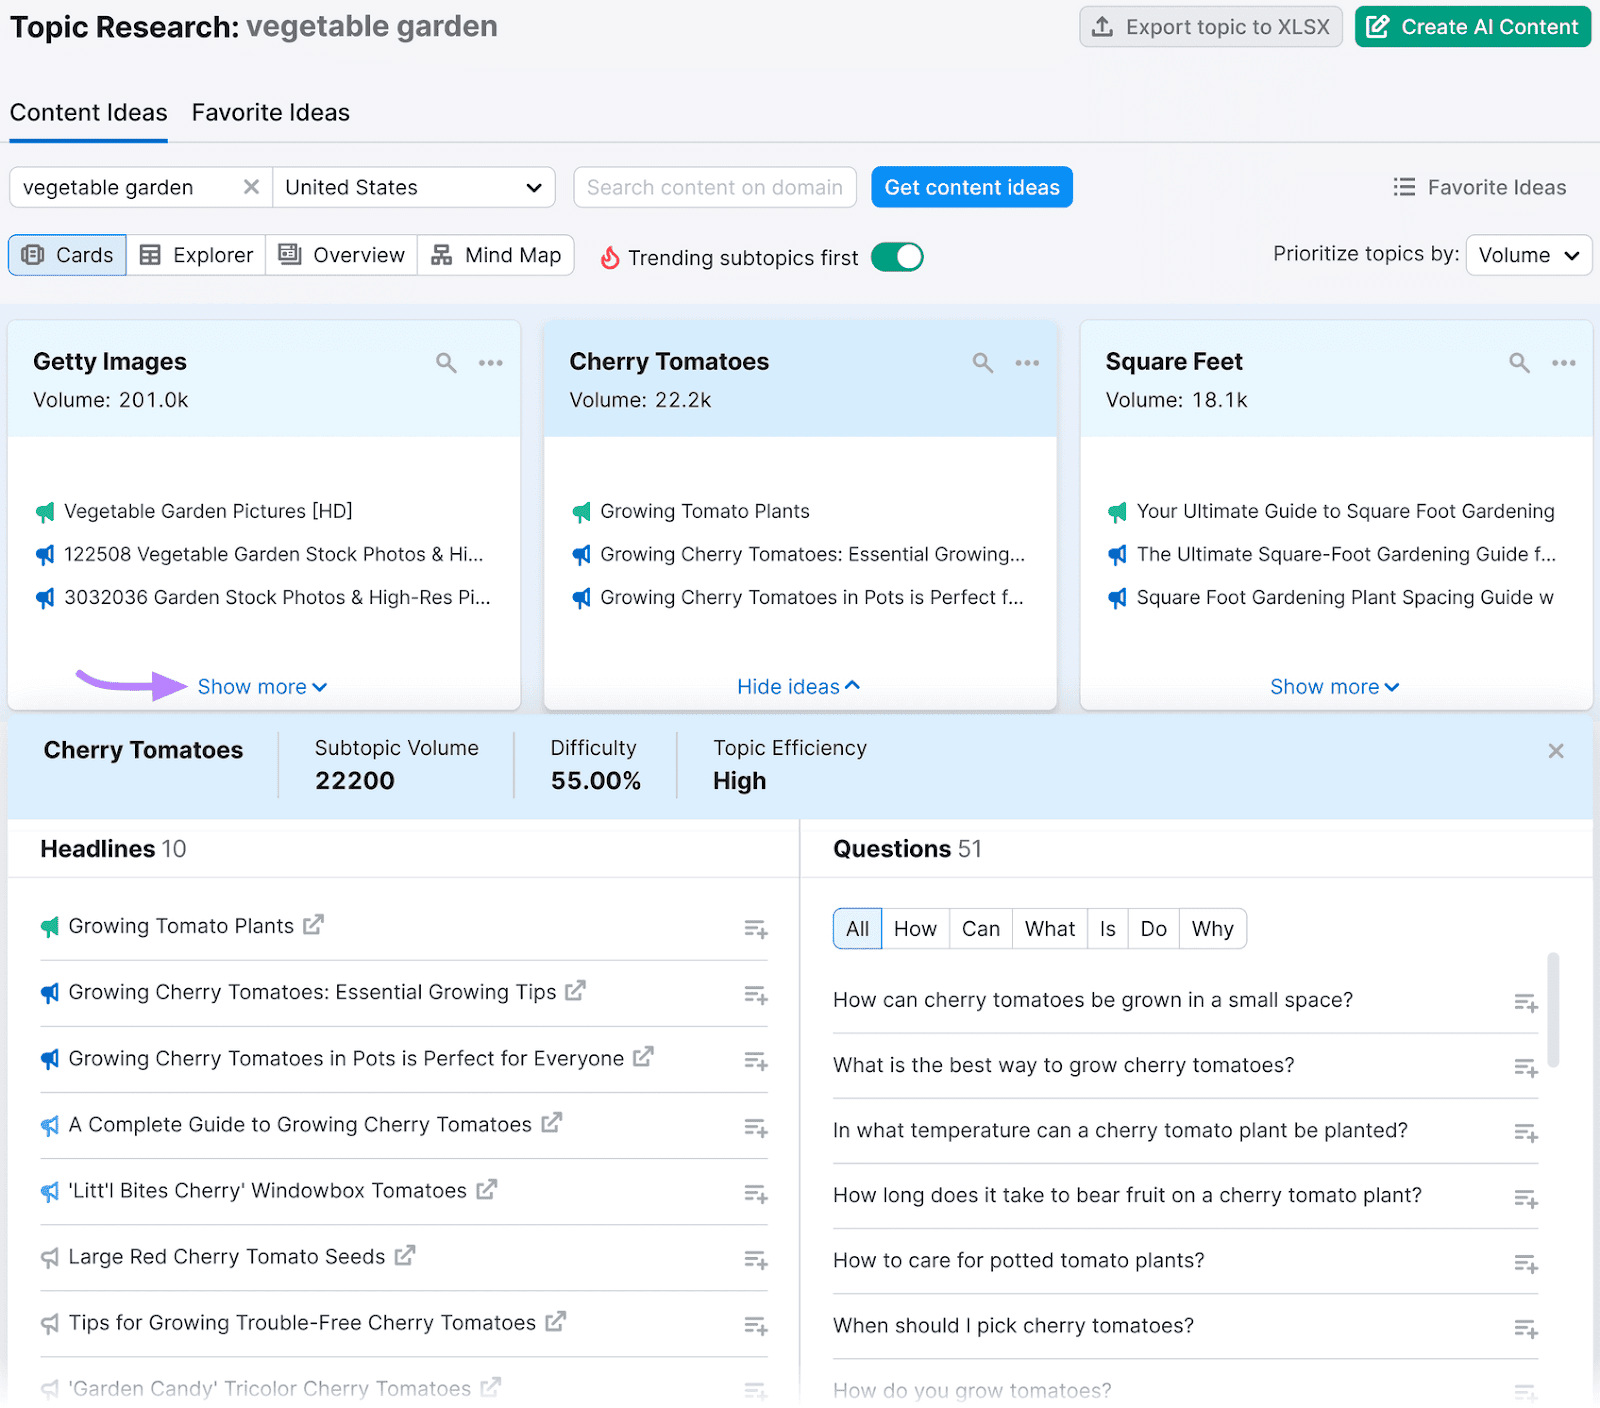Add 'care for potted tomato' question to favorites
Viewport: 1600px width, 1408px height.
(1526, 1264)
